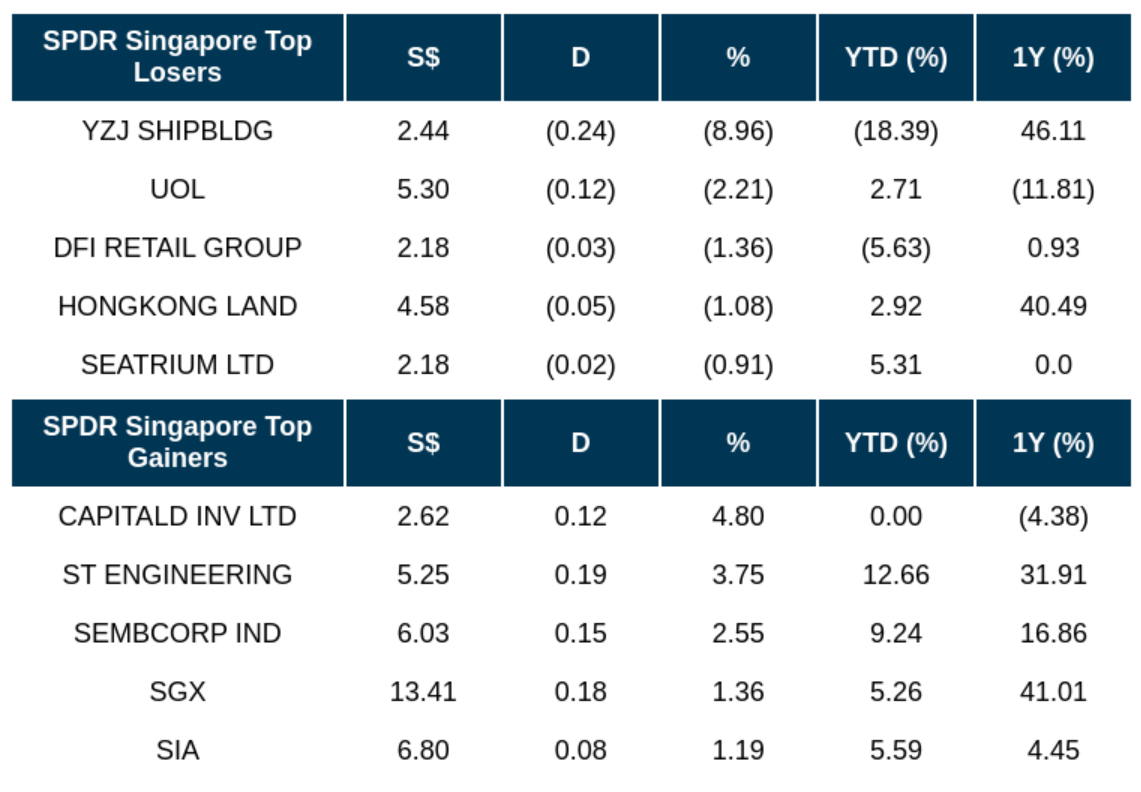Click DFI RETAIL GROUP in losers table

[x=177, y=248]
